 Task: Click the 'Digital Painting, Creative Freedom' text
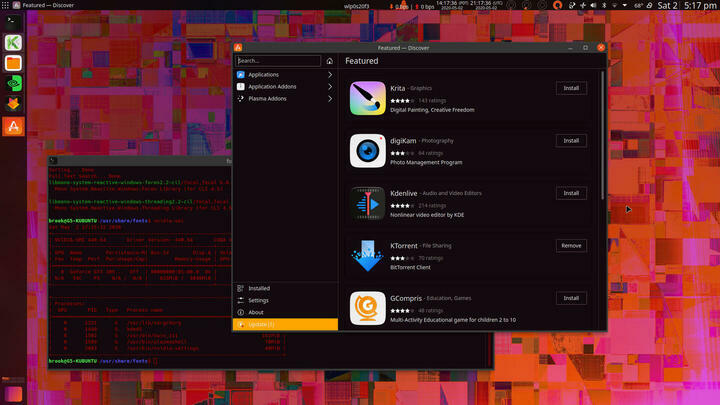[432, 110]
